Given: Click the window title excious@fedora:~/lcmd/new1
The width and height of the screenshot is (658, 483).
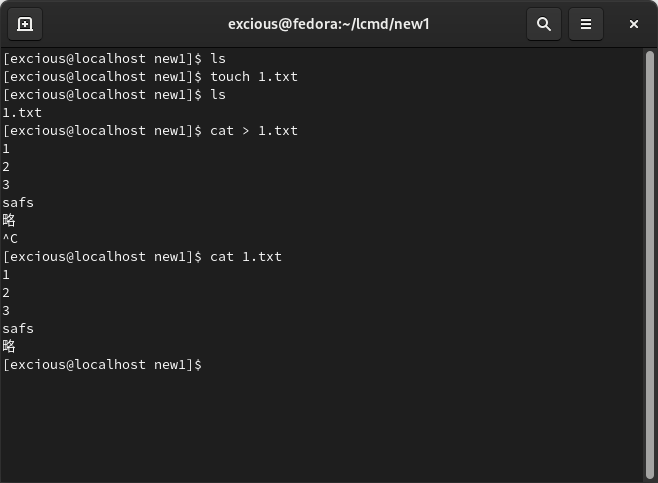Looking at the screenshot, I should 329,24.
